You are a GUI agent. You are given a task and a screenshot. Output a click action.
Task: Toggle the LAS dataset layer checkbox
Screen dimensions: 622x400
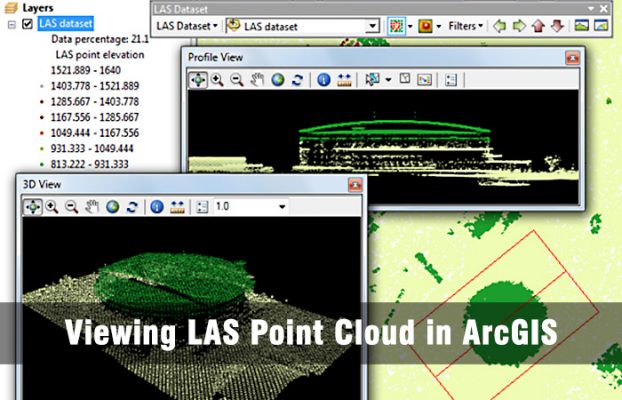(x=27, y=24)
